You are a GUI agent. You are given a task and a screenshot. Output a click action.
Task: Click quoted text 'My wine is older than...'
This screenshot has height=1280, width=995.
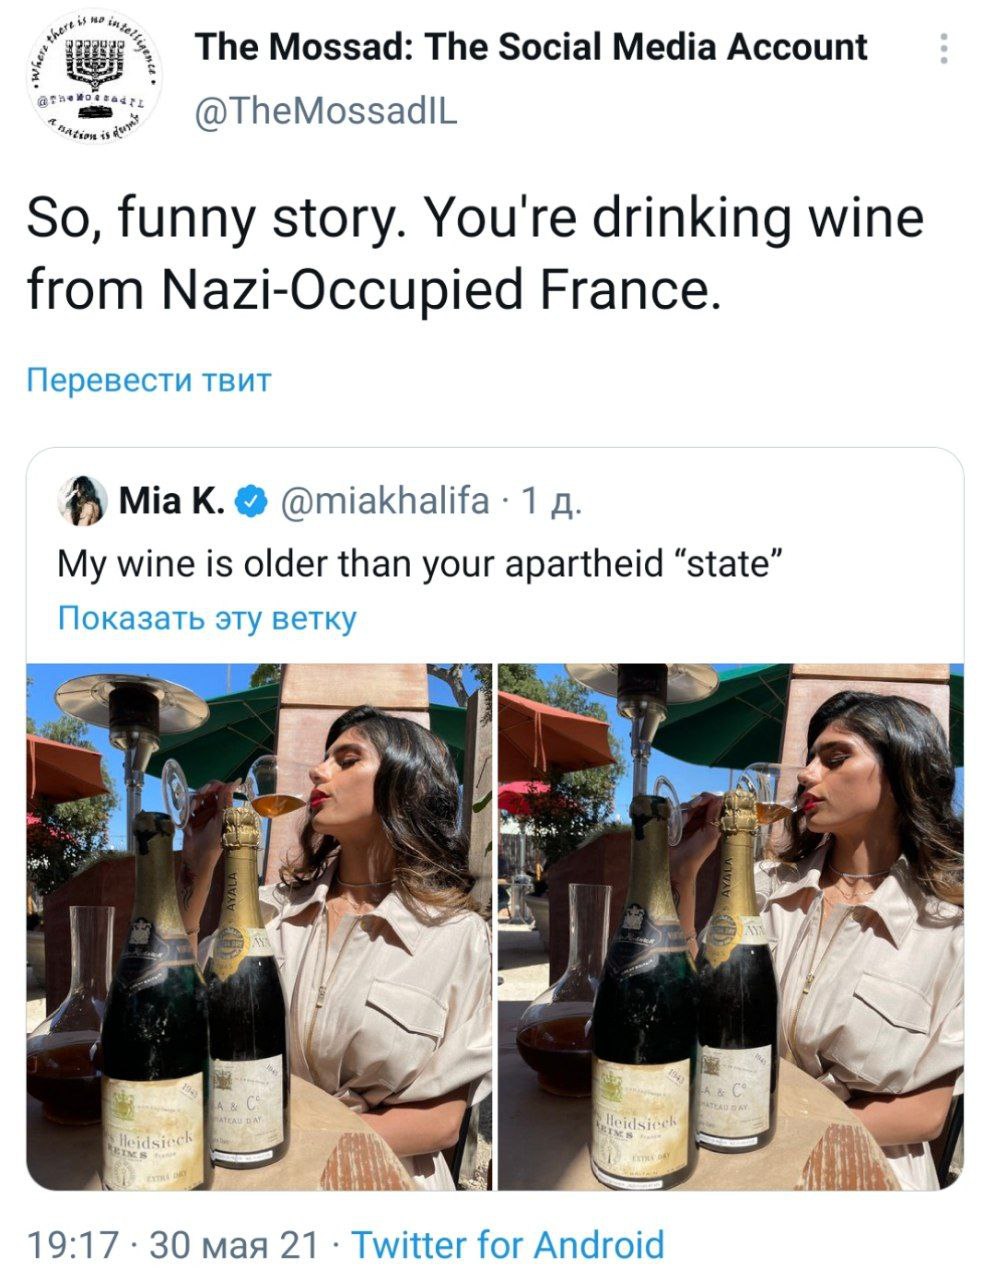coord(418,565)
